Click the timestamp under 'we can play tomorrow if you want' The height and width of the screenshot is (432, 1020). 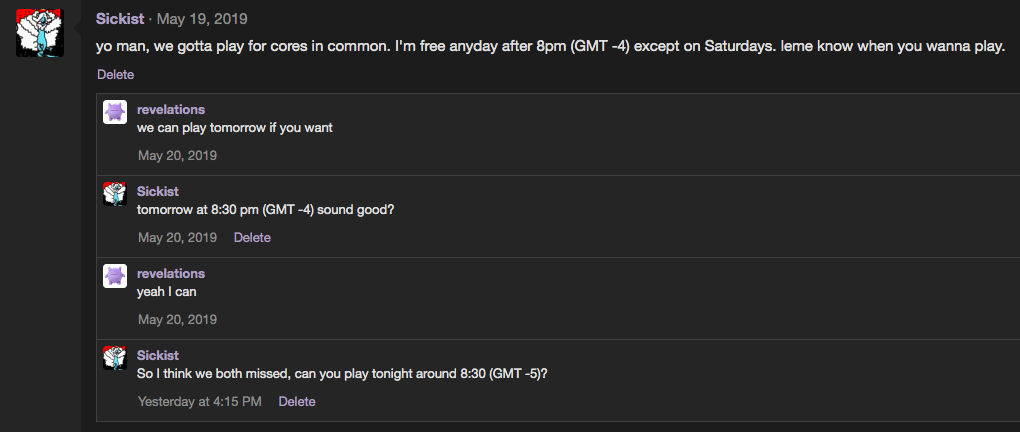(178, 155)
